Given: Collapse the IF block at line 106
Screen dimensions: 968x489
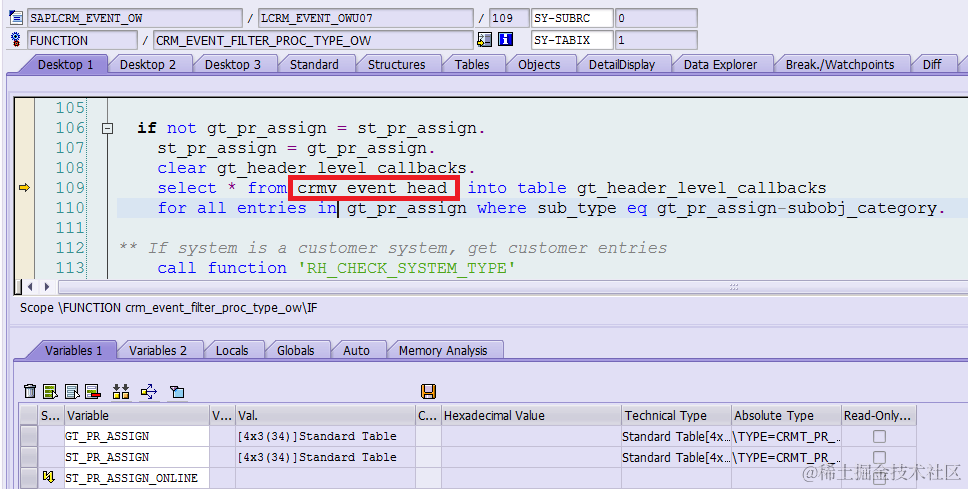Looking at the screenshot, I should [x=107, y=128].
